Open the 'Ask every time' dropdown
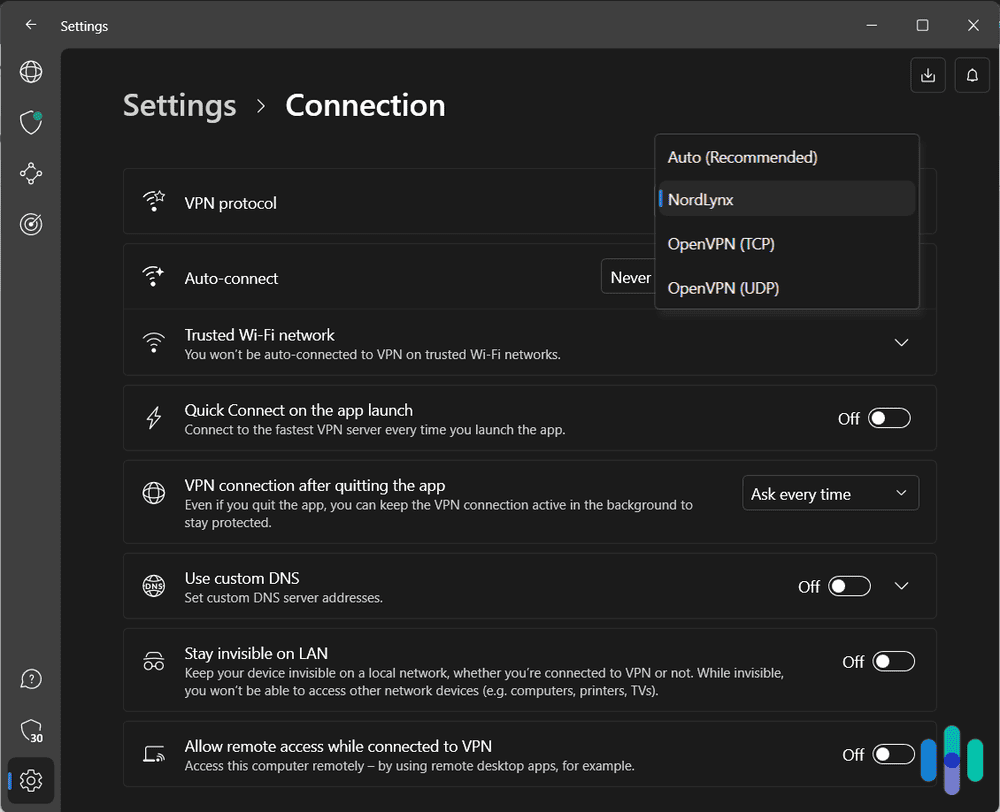Screen dimensions: 1000x812 point(830,493)
